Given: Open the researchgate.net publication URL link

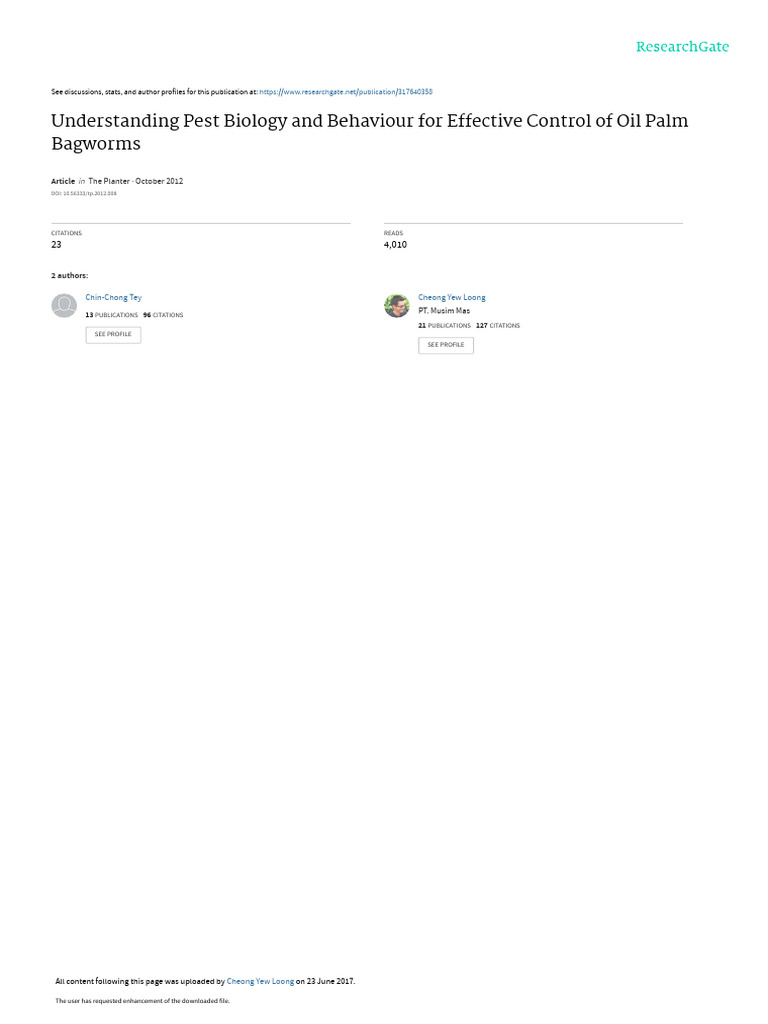Looking at the screenshot, I should [x=345, y=92].
